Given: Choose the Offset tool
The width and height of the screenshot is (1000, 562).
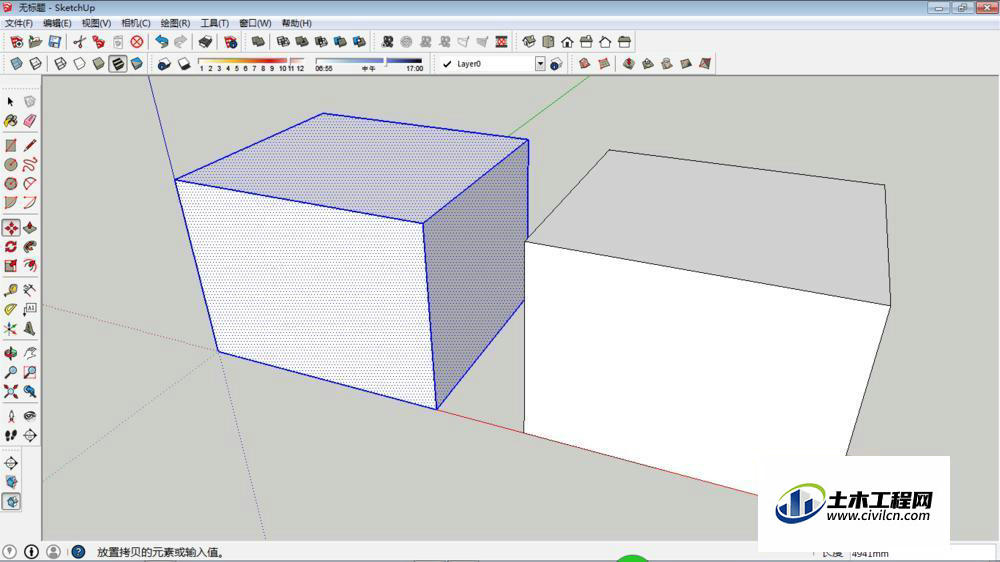Looking at the screenshot, I should pyautogui.click(x=30, y=265).
